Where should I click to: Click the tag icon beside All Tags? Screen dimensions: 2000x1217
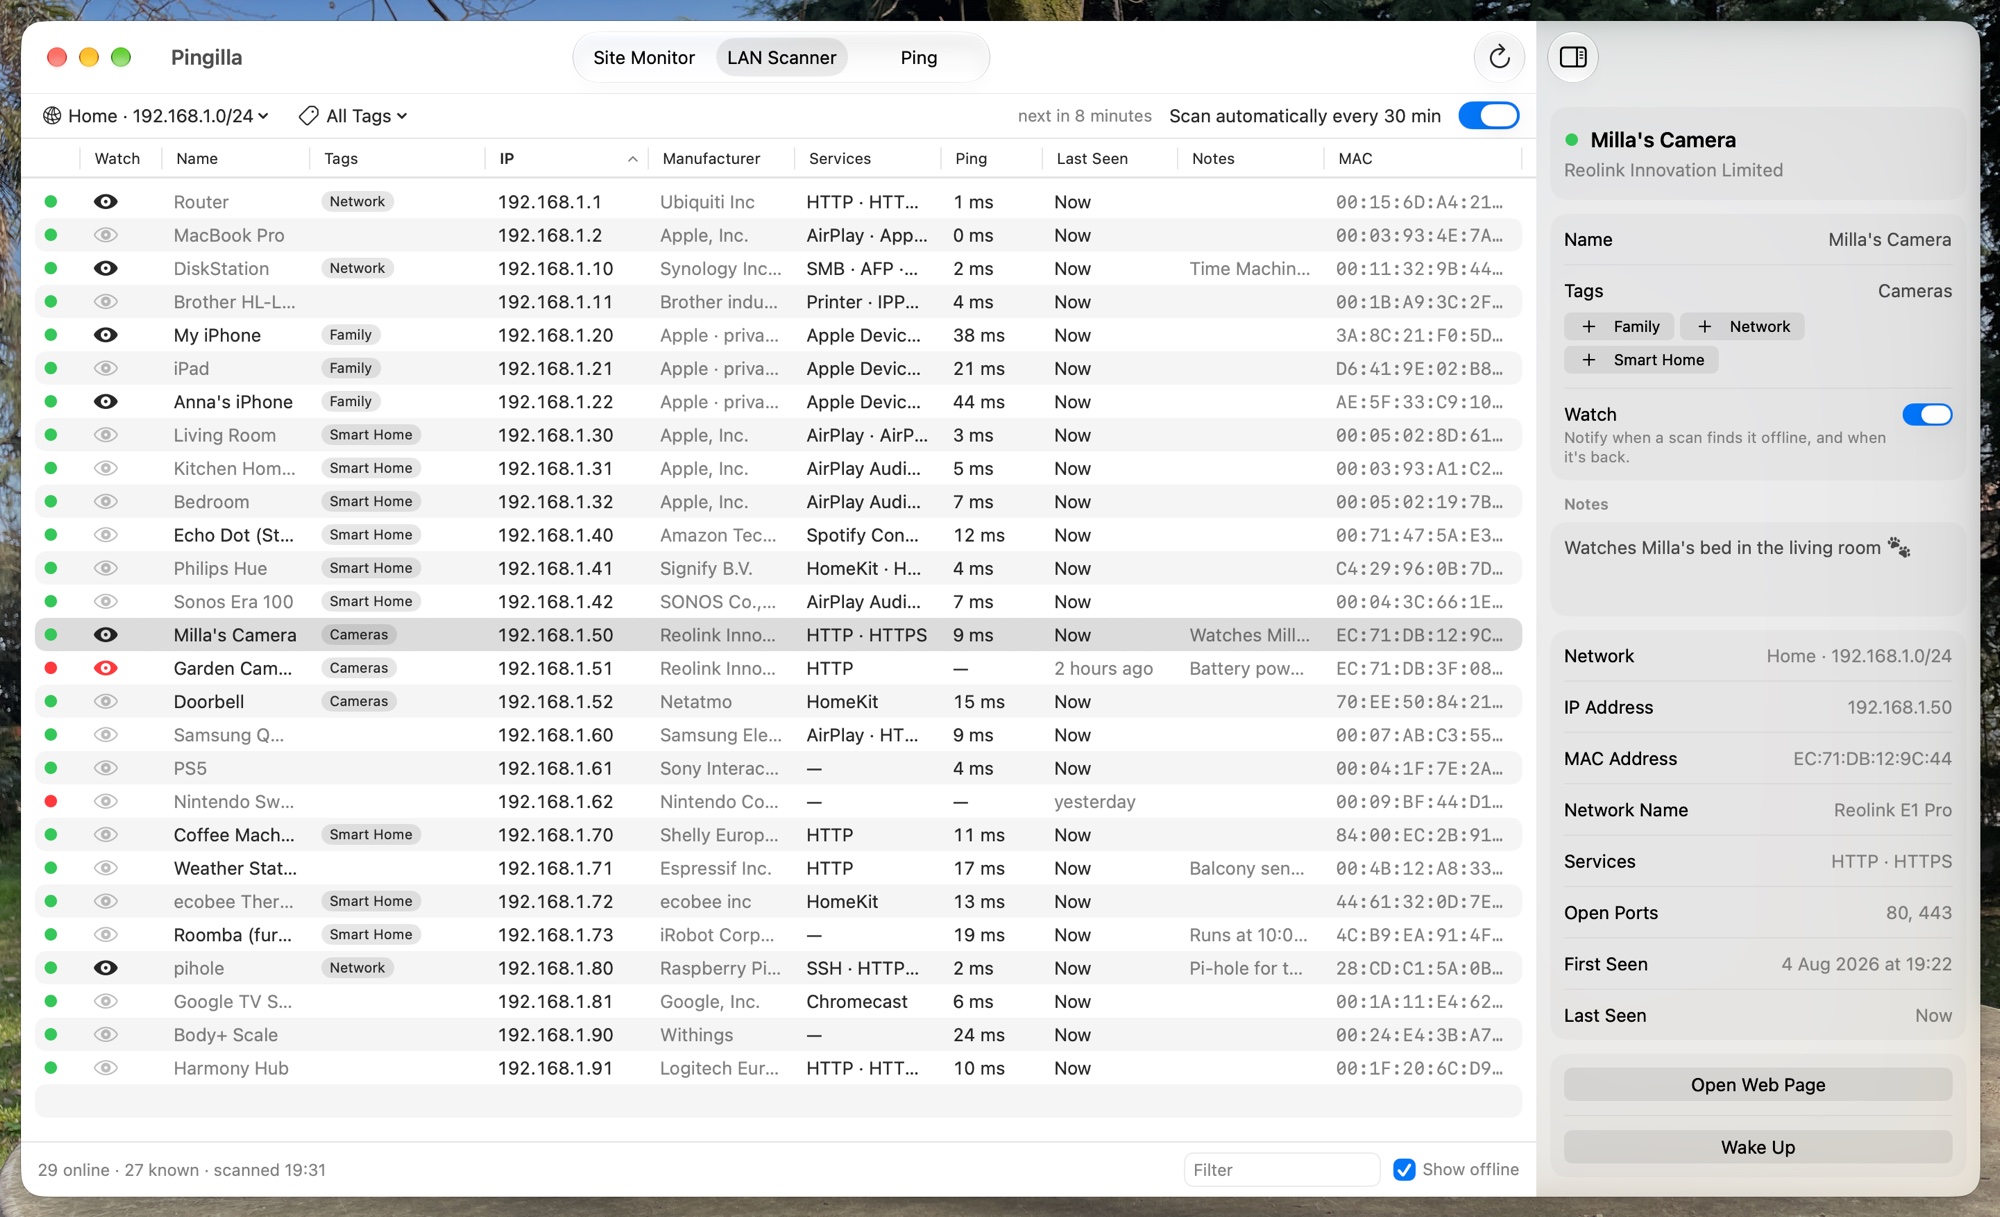click(309, 116)
